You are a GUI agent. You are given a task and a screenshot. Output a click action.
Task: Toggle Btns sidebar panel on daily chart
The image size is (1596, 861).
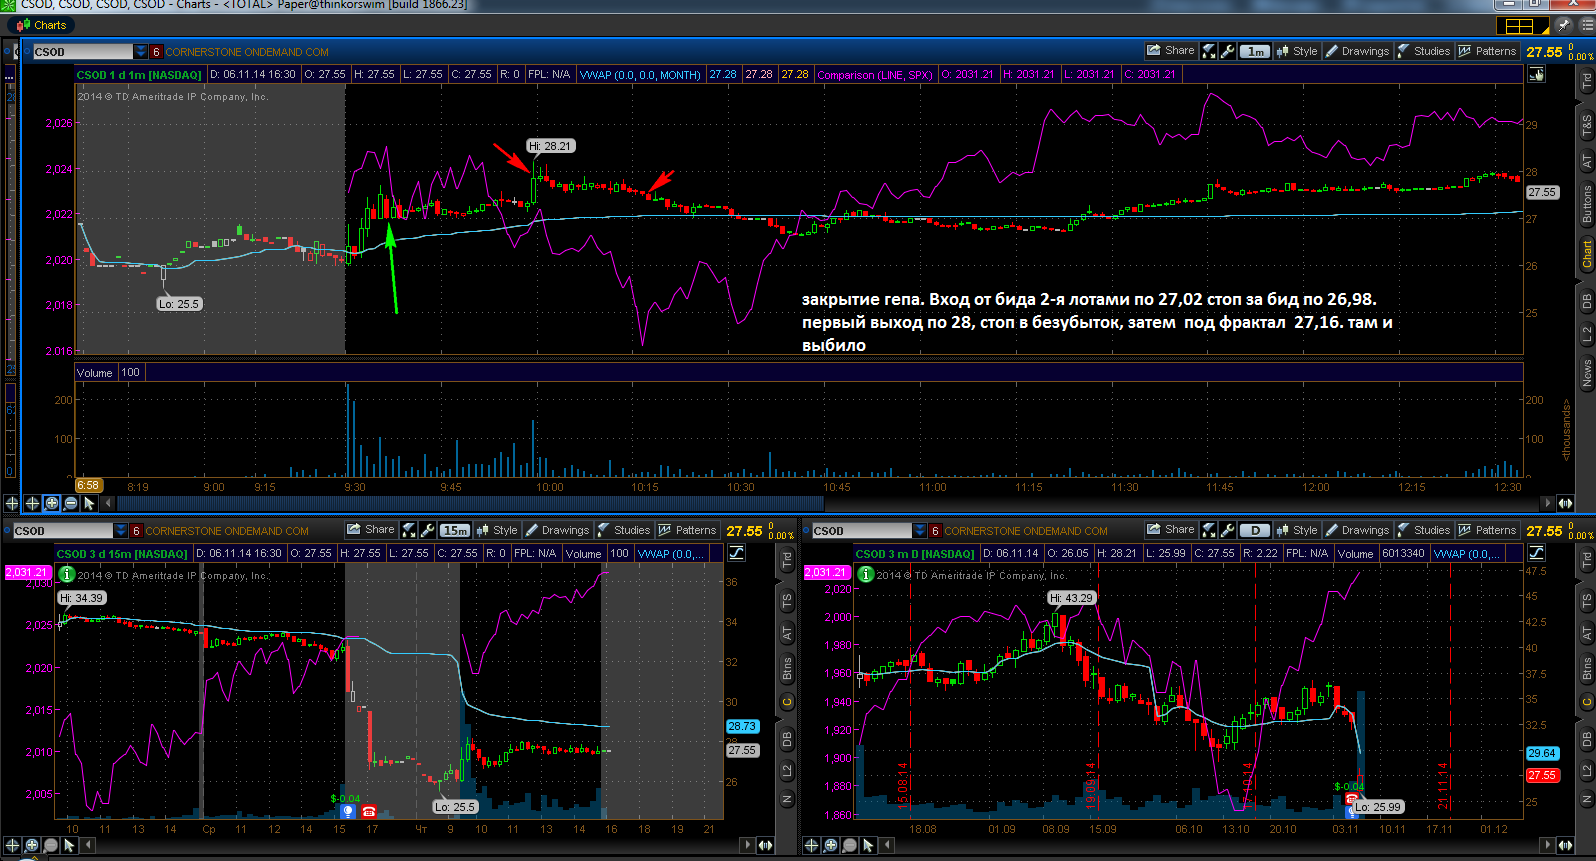1586,668
